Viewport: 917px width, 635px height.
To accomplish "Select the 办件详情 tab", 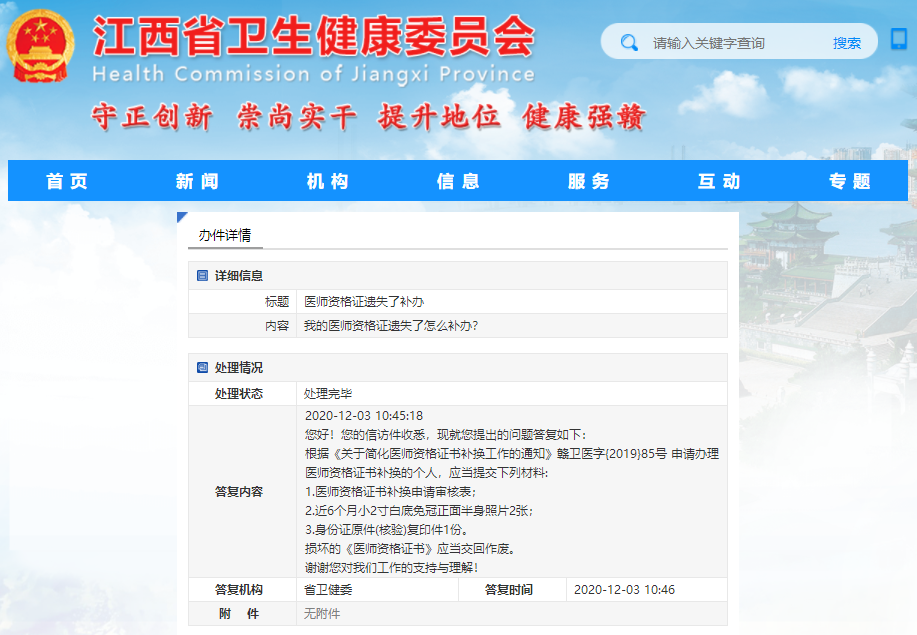I will click(224, 236).
